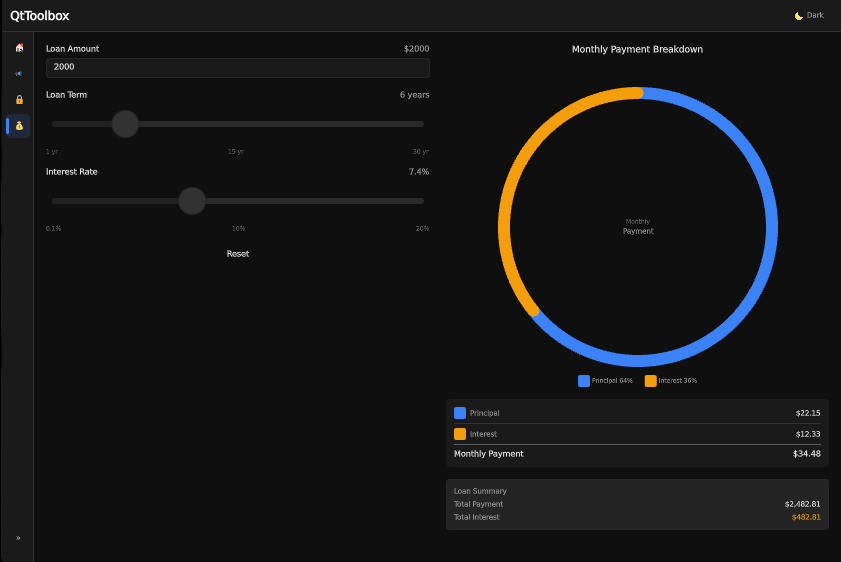Click the Total Interest amount $482.81
Screen dimensions: 841x562
[805, 517]
